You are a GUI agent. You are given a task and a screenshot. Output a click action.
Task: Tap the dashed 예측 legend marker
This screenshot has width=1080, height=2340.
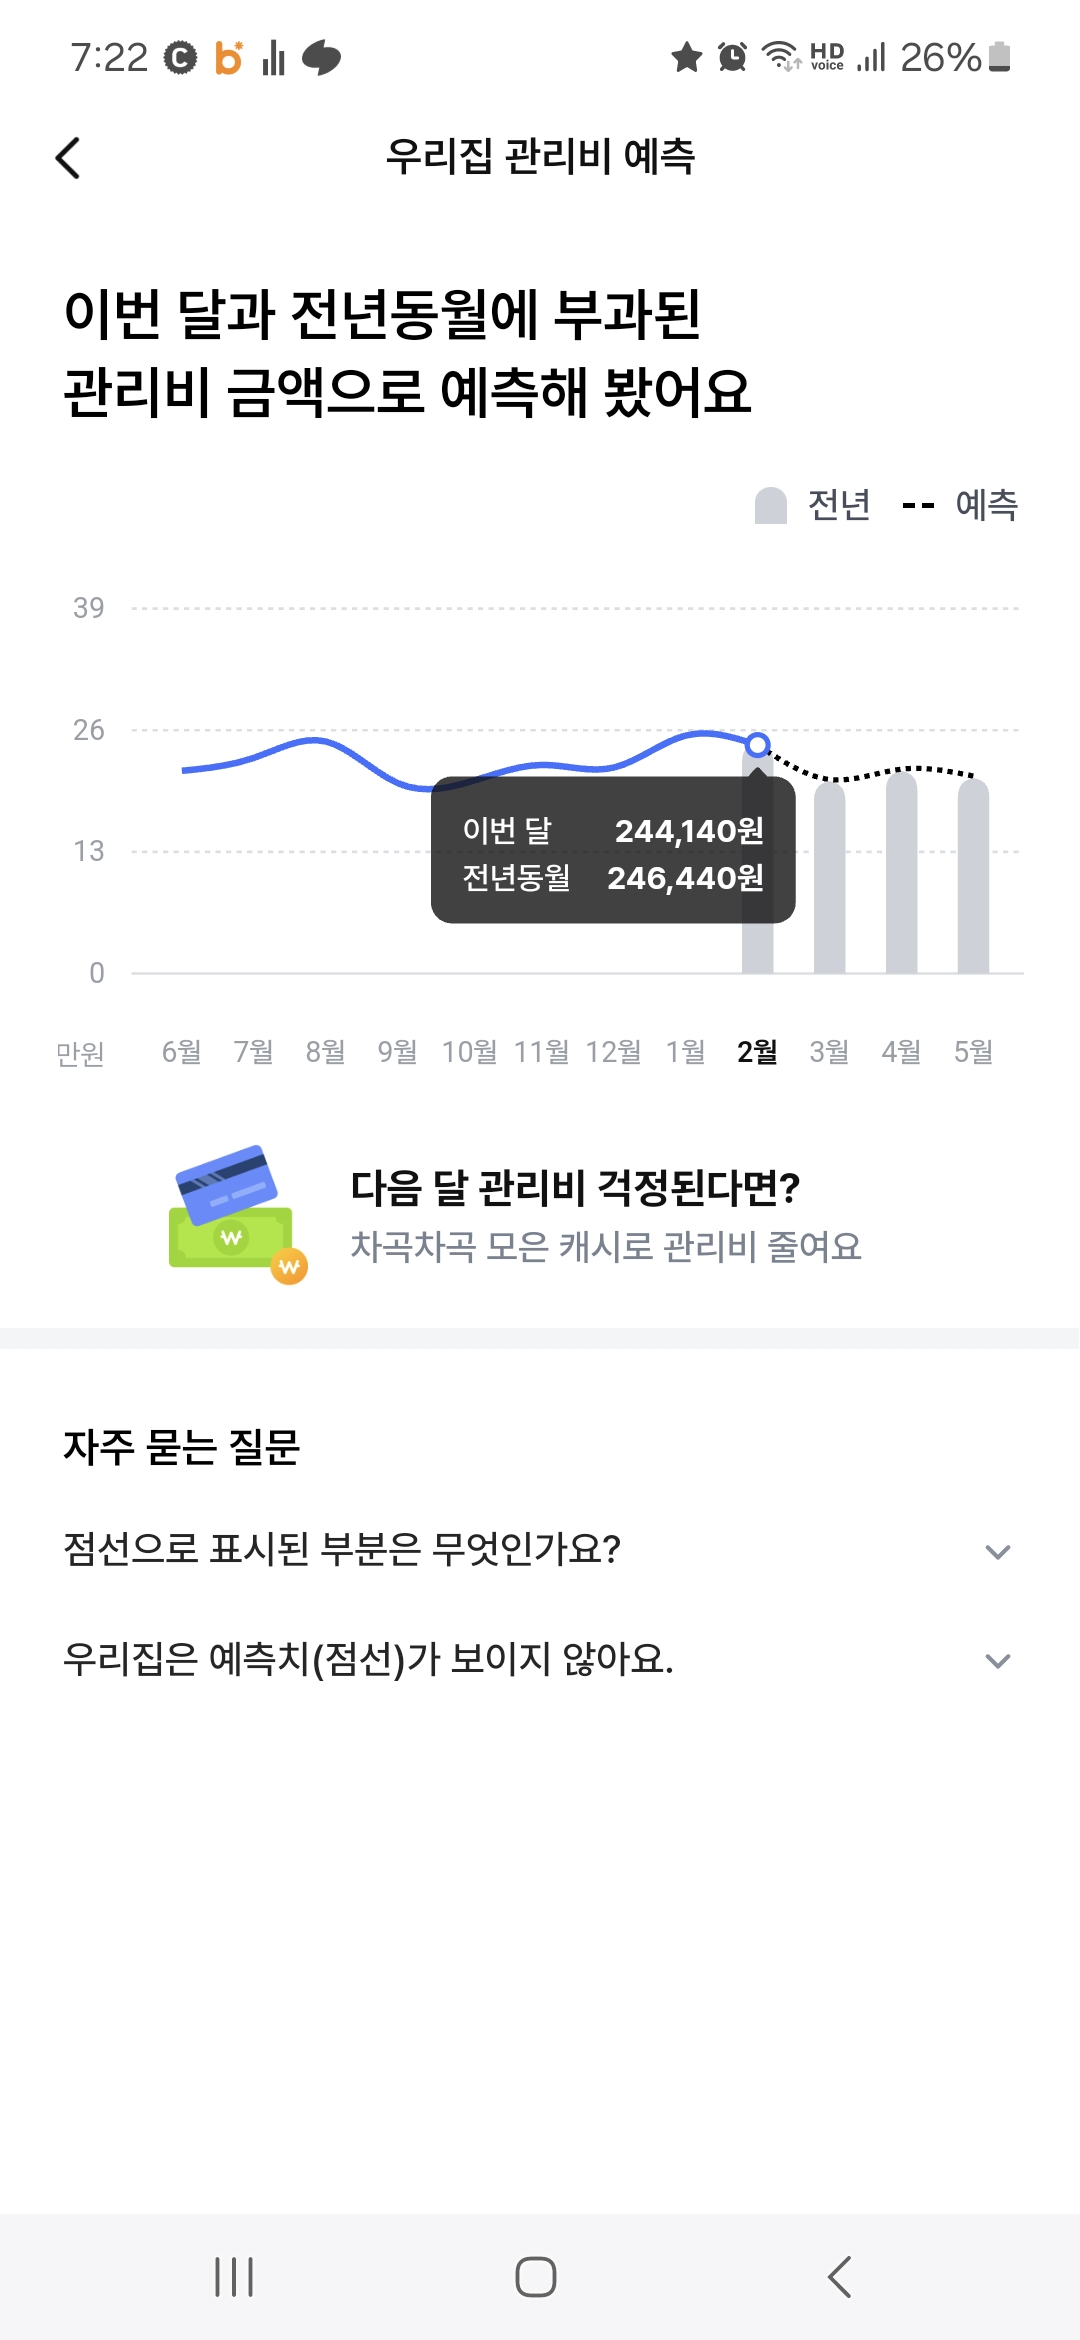tap(918, 506)
